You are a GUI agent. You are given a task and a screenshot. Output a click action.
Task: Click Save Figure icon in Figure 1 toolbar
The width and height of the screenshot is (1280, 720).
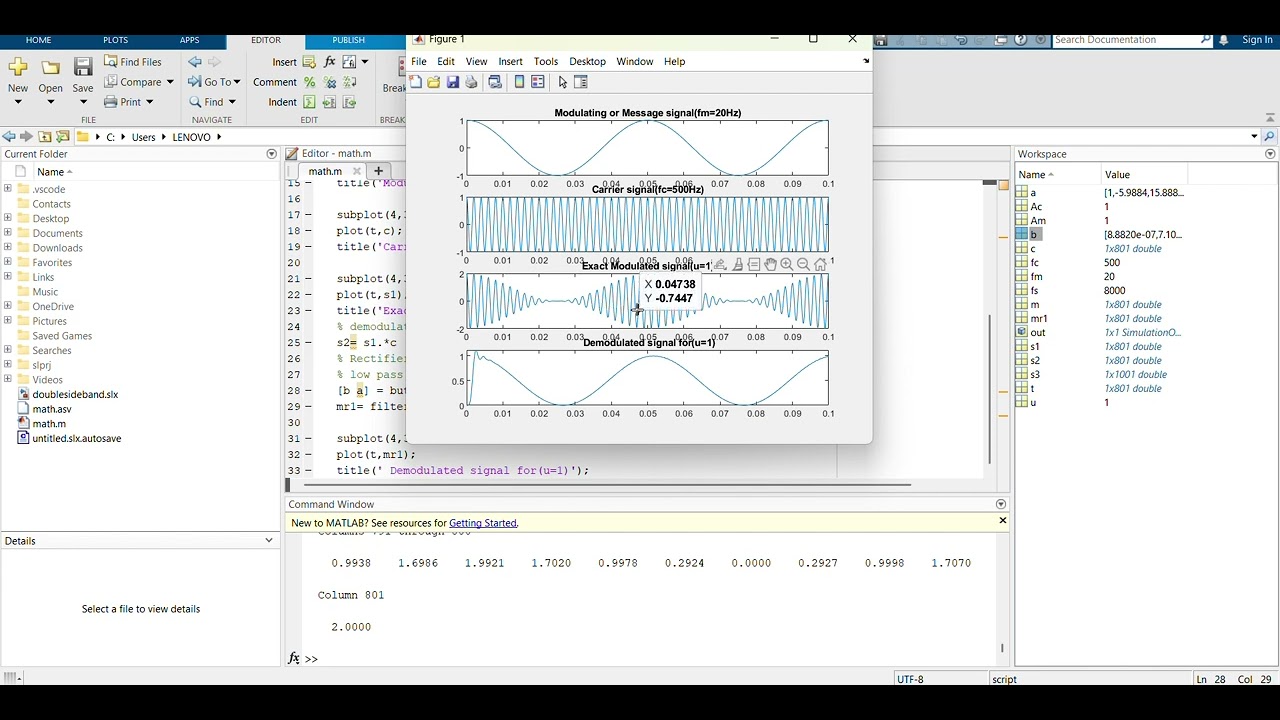(x=452, y=83)
